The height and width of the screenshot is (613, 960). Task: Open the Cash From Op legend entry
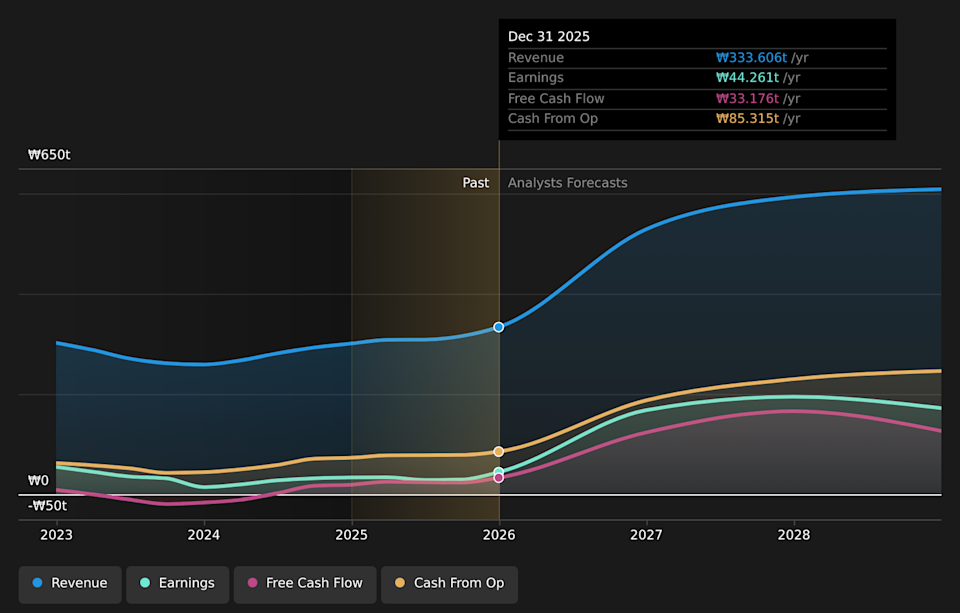tap(449, 584)
